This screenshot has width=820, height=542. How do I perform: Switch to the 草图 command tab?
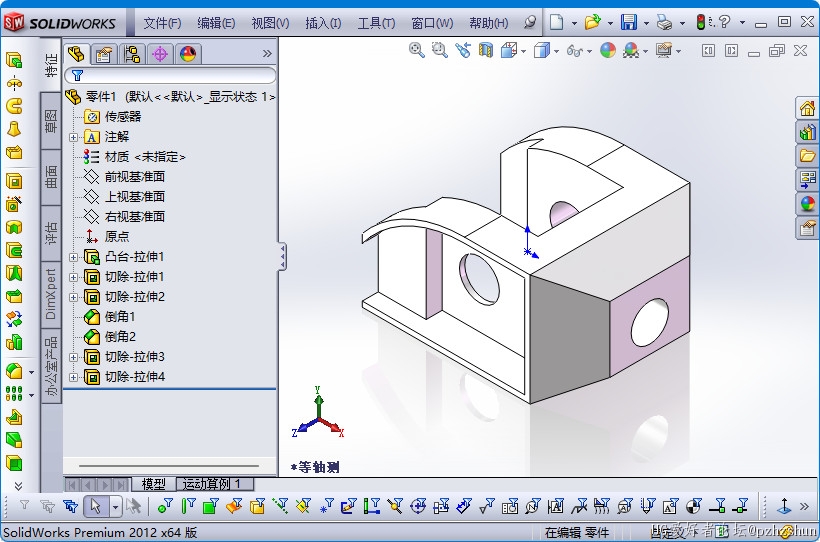coord(51,121)
